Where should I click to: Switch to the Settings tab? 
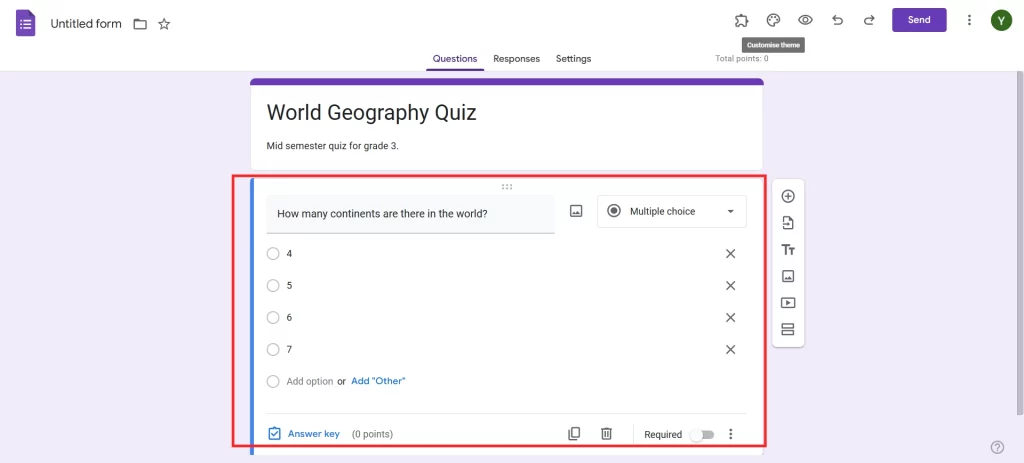573,59
